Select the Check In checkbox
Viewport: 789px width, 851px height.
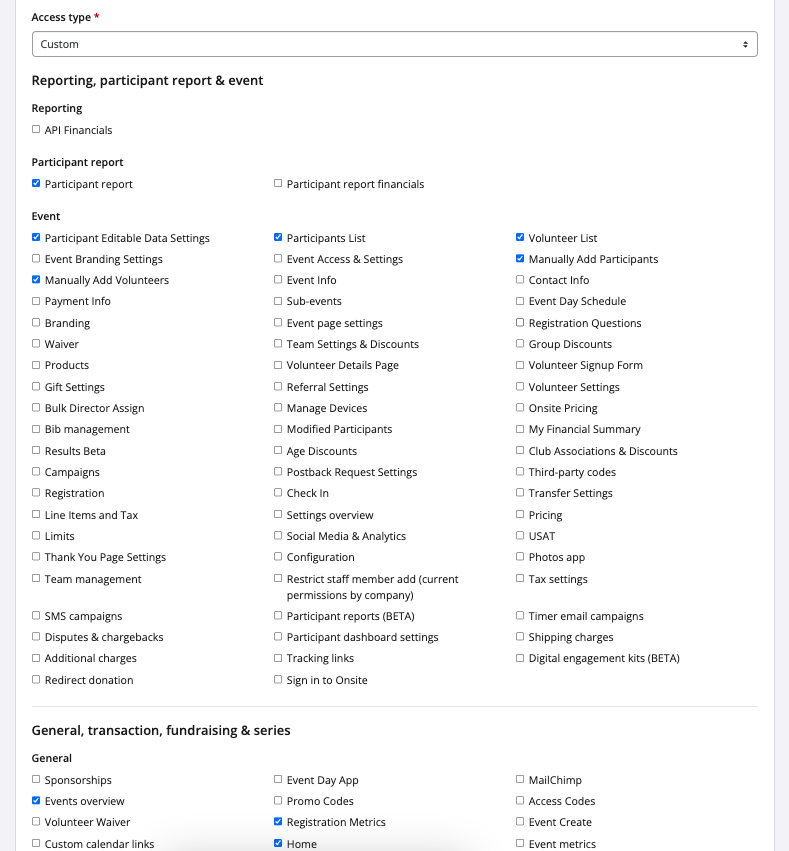pyautogui.click(x=278, y=493)
